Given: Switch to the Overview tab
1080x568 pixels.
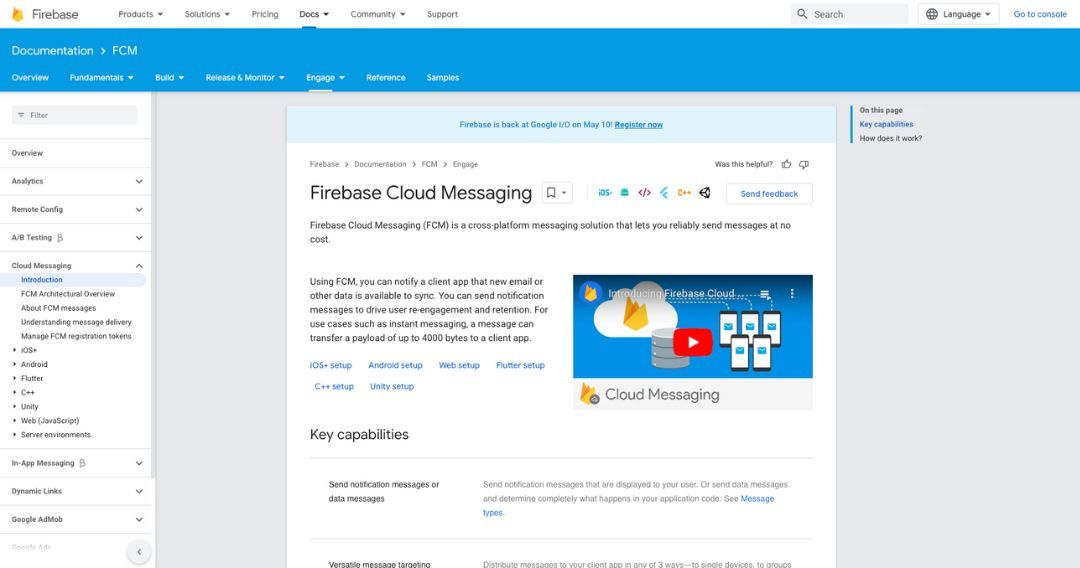Looking at the screenshot, I should [x=30, y=78].
